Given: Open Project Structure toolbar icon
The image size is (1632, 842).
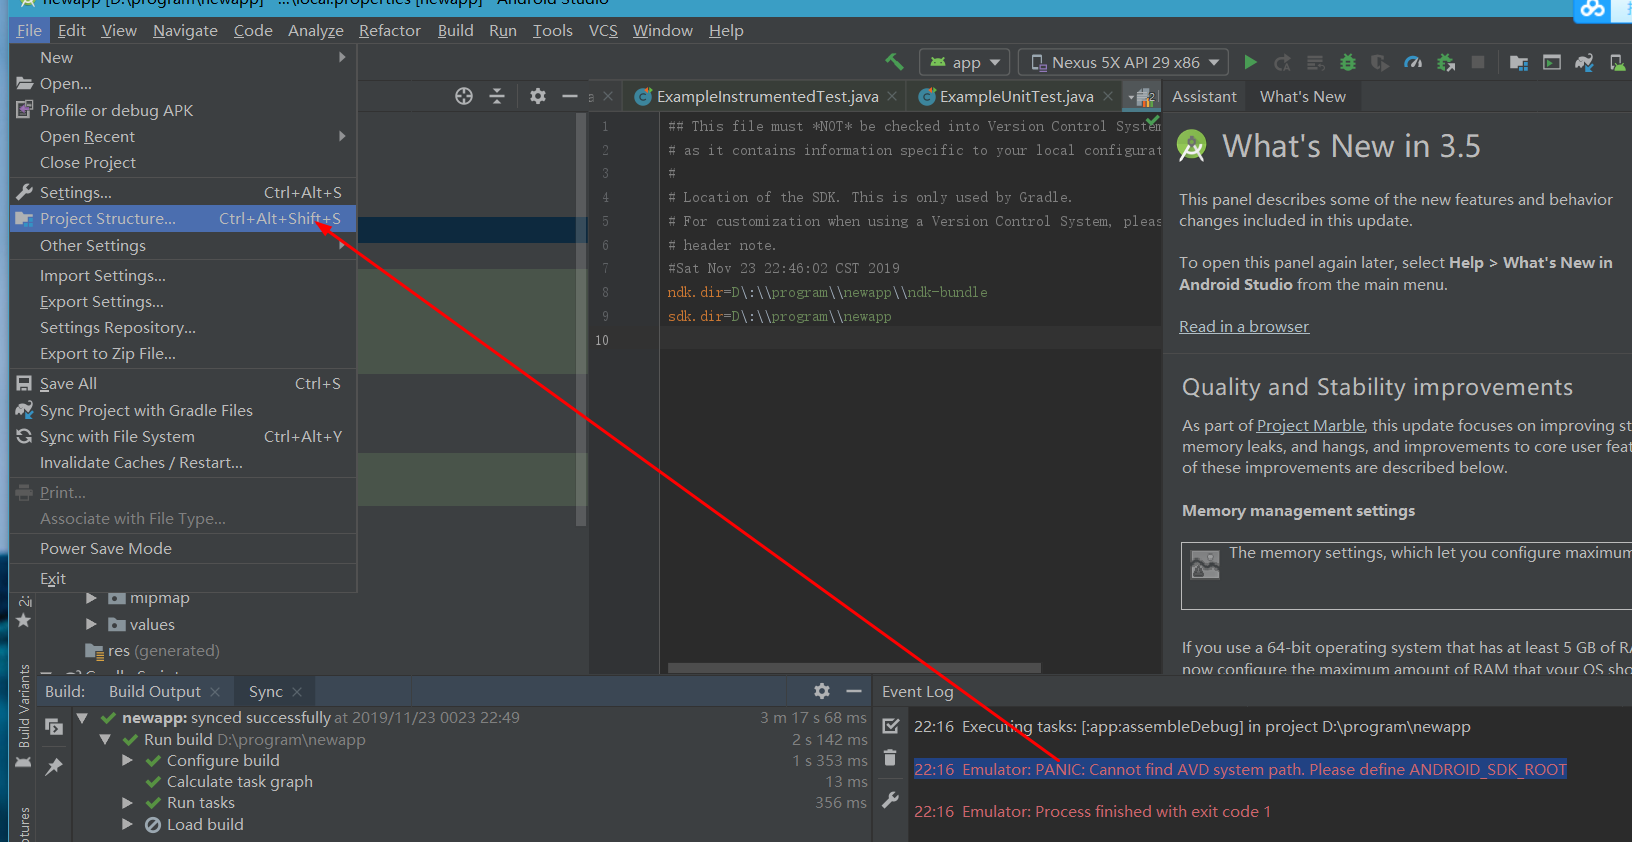Looking at the screenshot, I should coord(1519,63).
